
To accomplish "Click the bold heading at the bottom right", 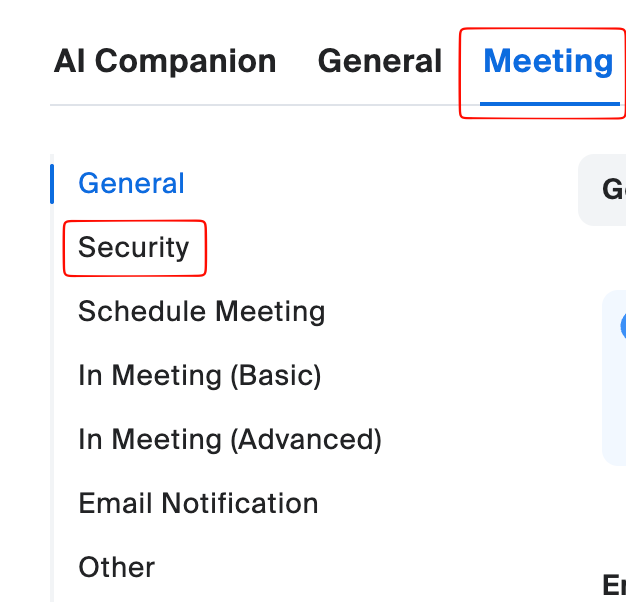I will tap(614, 585).
